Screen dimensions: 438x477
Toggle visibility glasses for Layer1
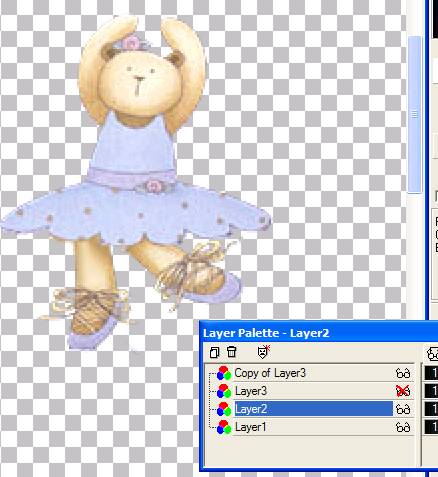pyautogui.click(x=403, y=427)
